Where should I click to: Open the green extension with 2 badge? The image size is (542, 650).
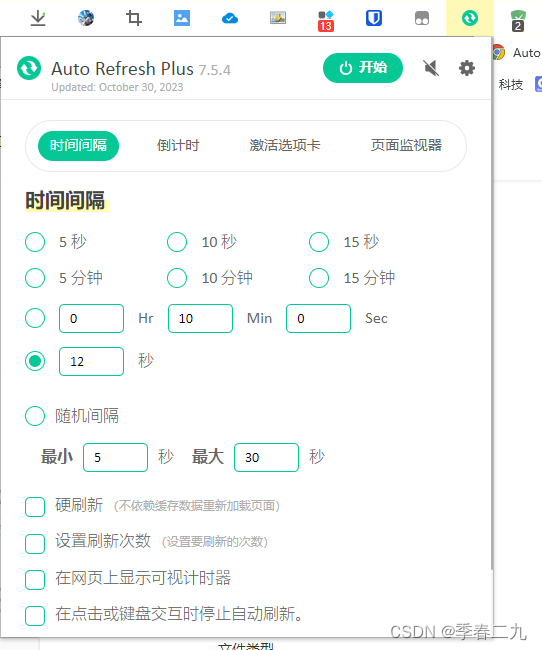[x=518, y=21]
